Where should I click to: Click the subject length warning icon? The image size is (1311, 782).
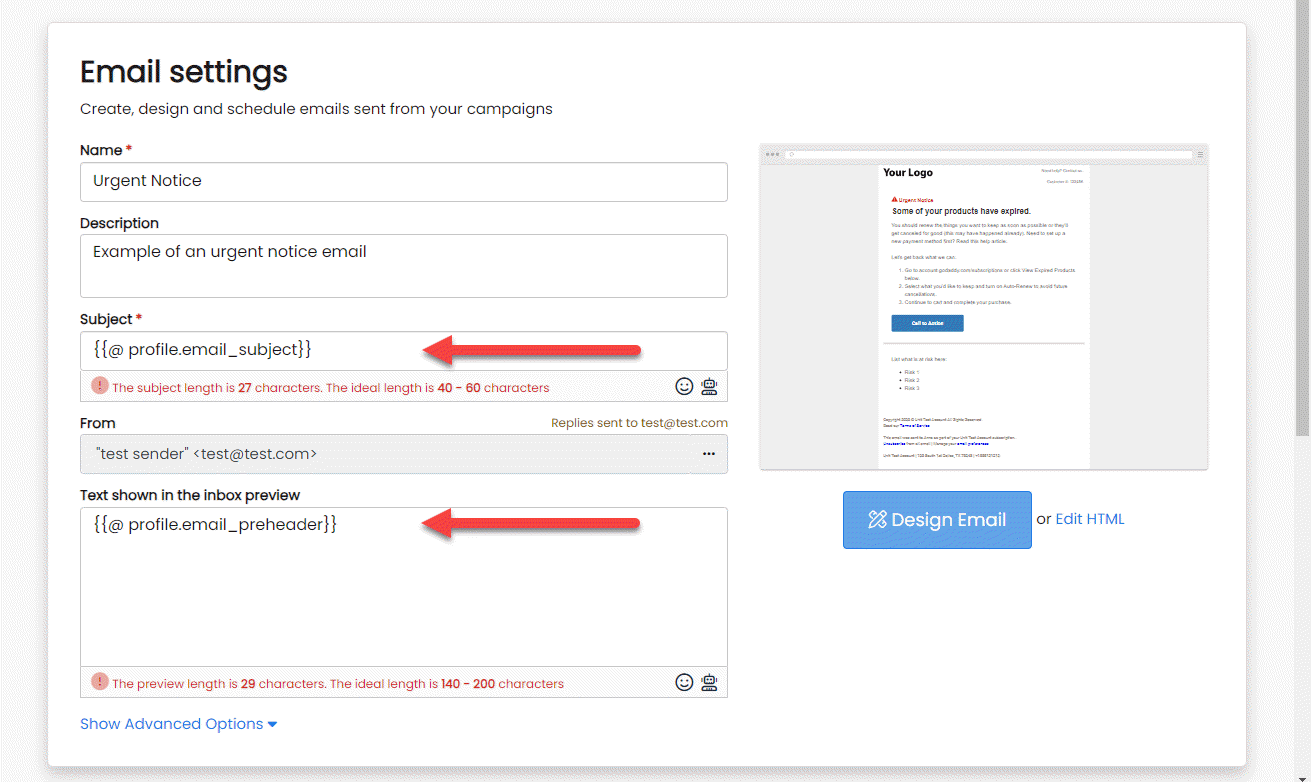99,386
